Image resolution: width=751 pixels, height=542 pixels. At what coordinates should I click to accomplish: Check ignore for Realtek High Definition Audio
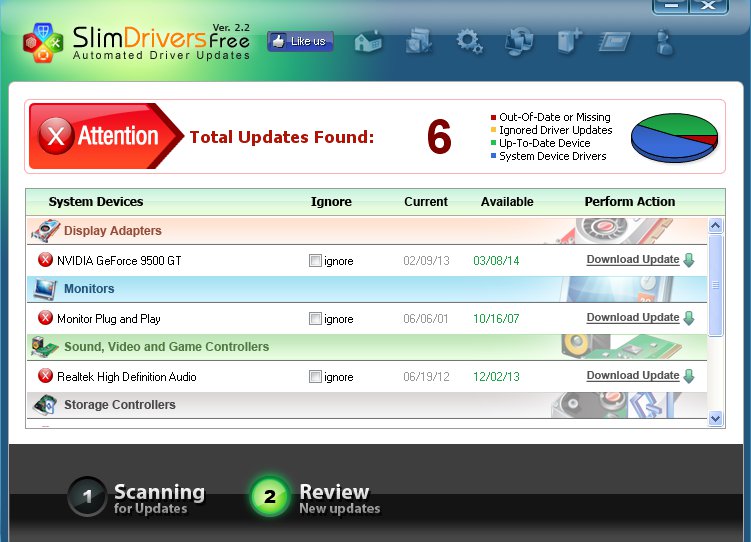coord(315,377)
